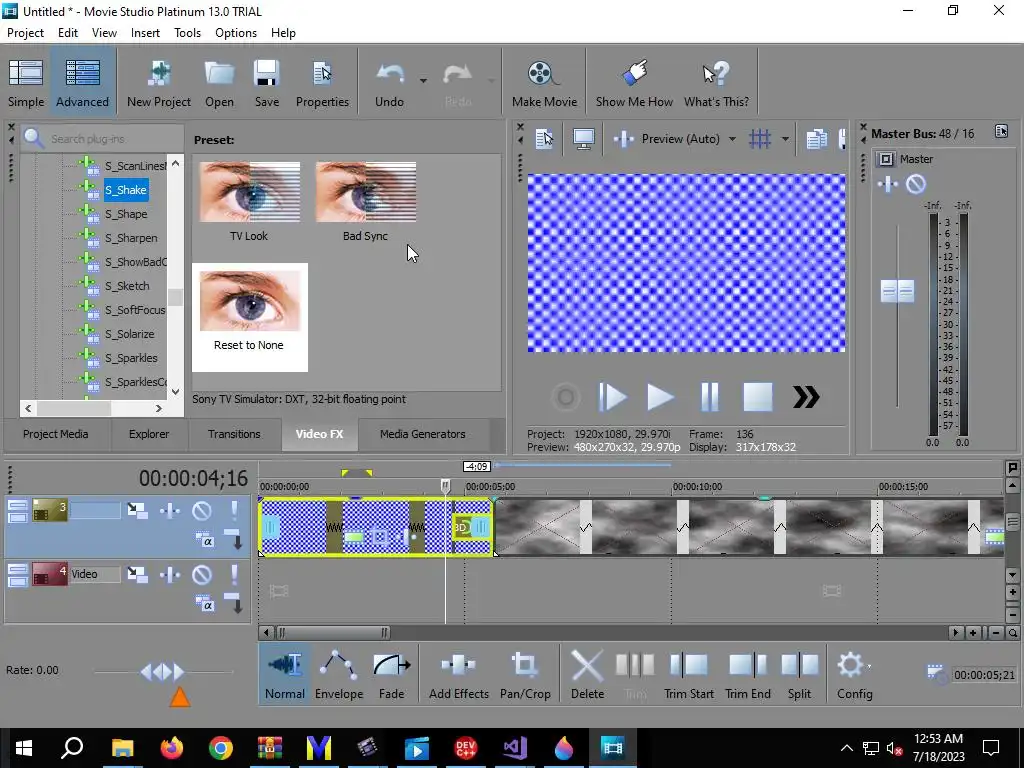This screenshot has height=768, width=1024.
Task: Open Config toolbar settings
Action: tap(854, 673)
